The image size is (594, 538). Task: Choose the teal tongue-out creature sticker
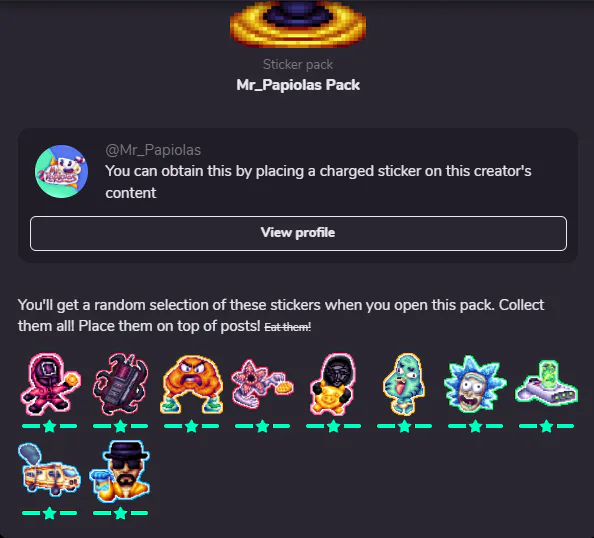click(404, 385)
